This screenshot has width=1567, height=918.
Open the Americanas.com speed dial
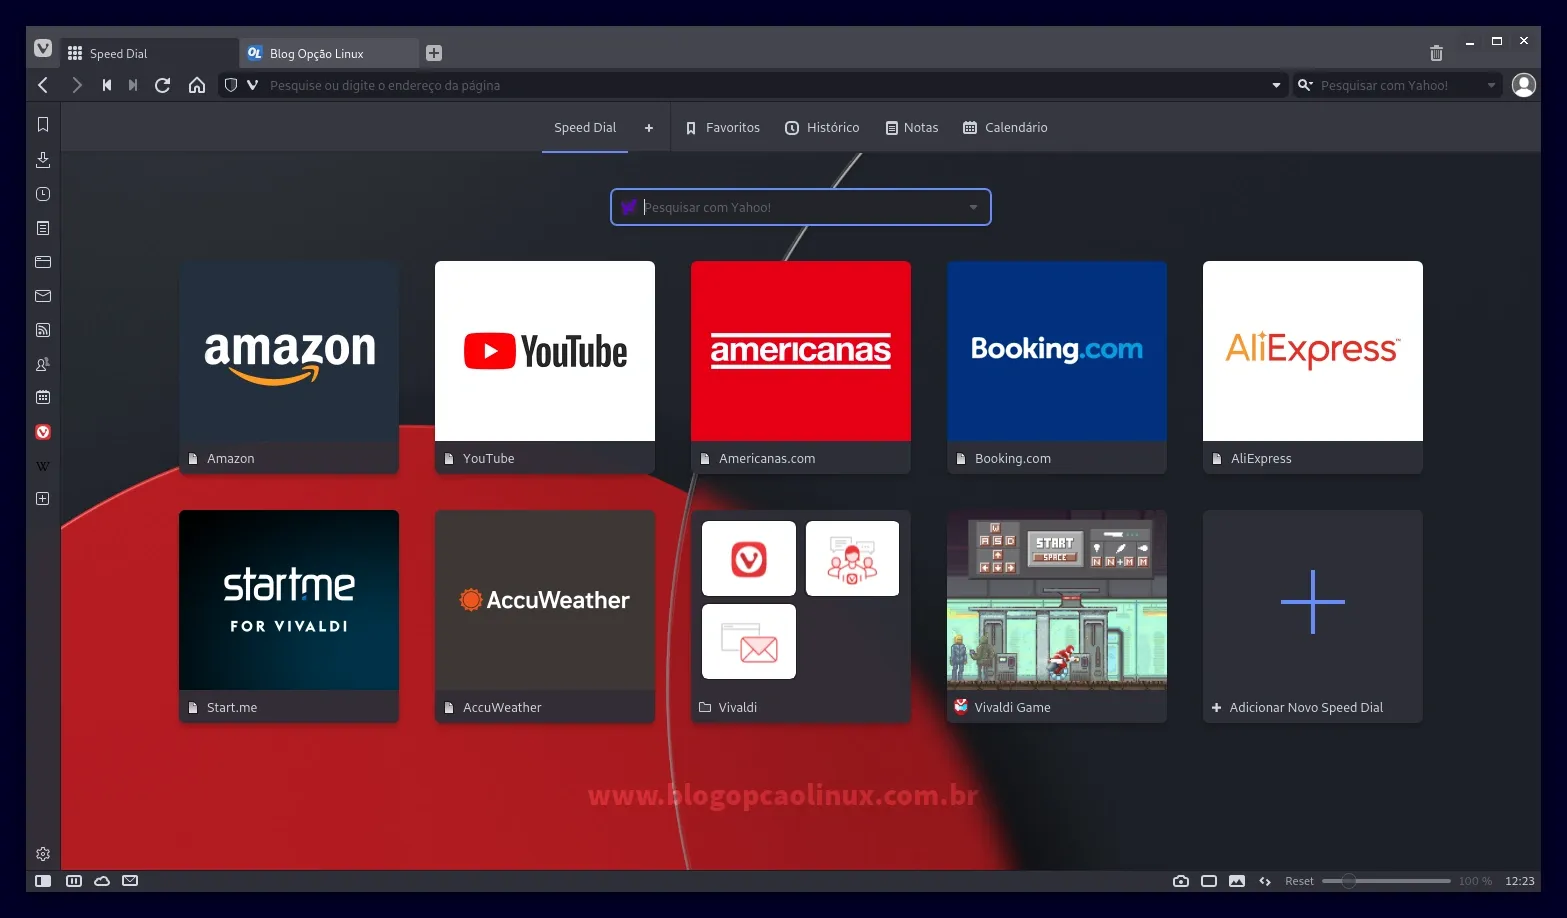click(x=801, y=367)
